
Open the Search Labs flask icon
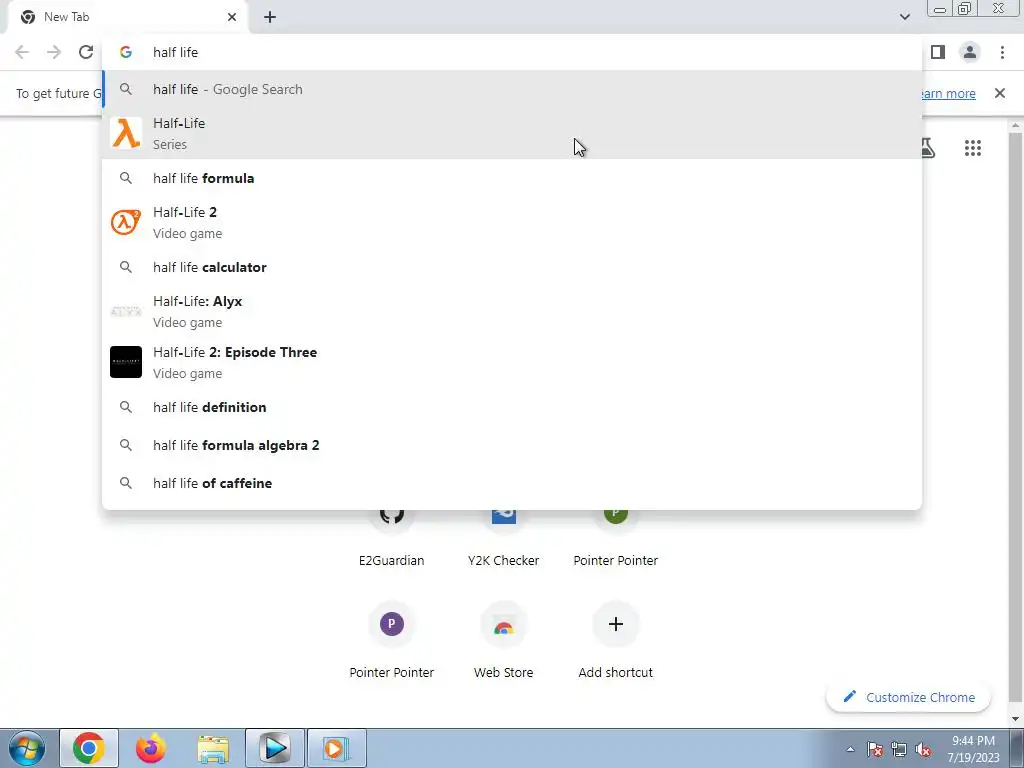(927, 148)
